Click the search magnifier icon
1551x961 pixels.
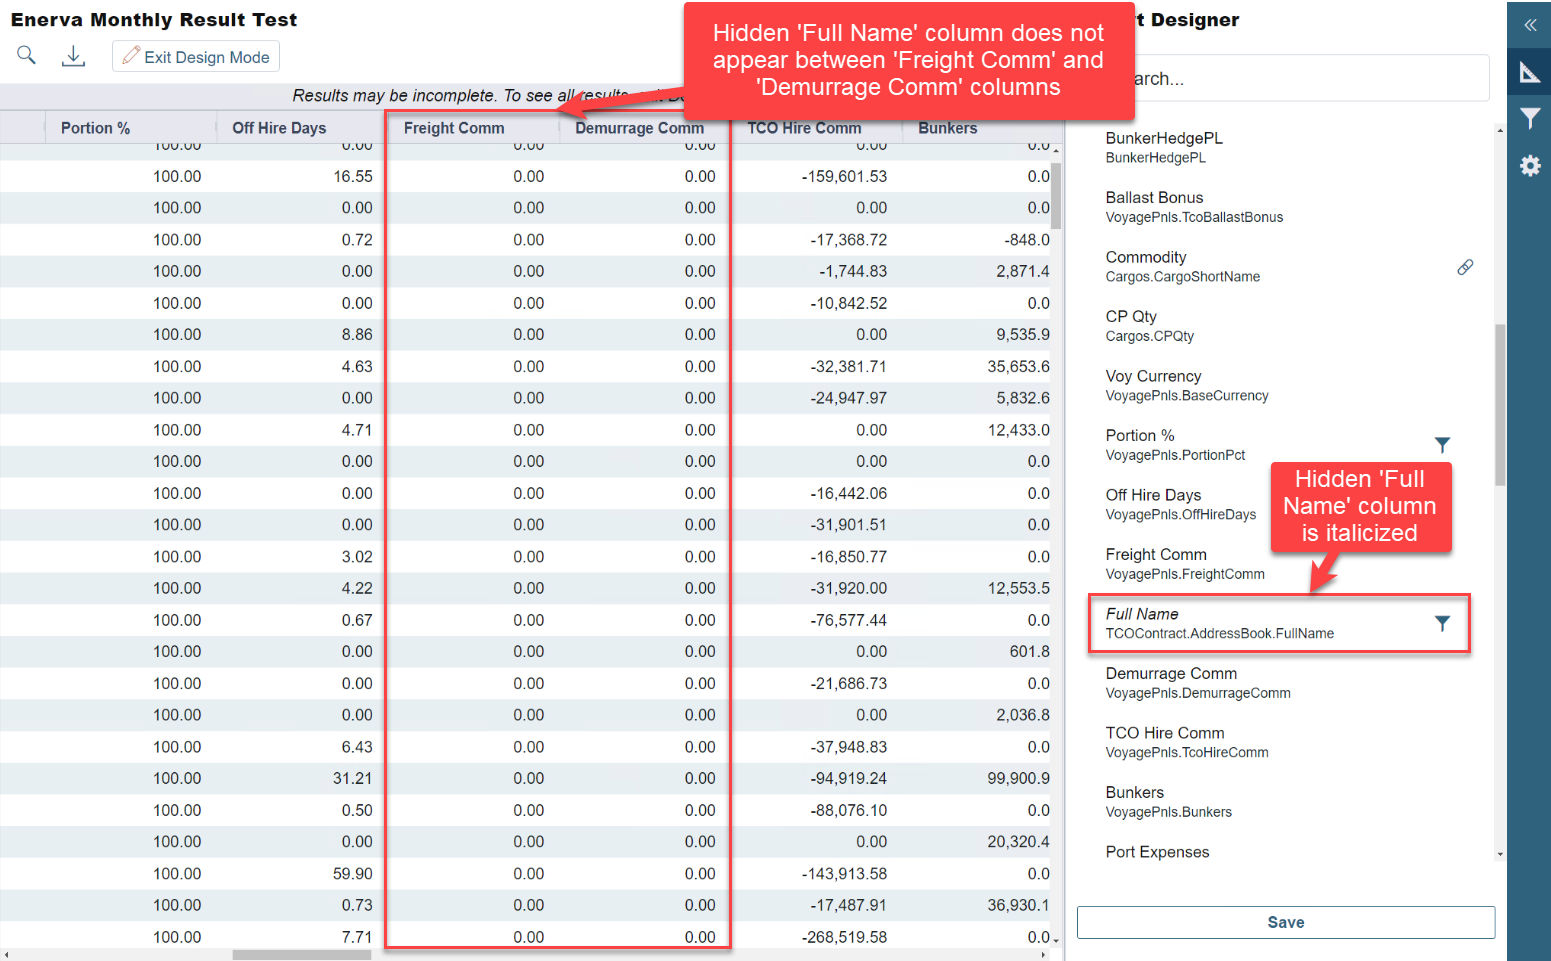[x=27, y=56]
